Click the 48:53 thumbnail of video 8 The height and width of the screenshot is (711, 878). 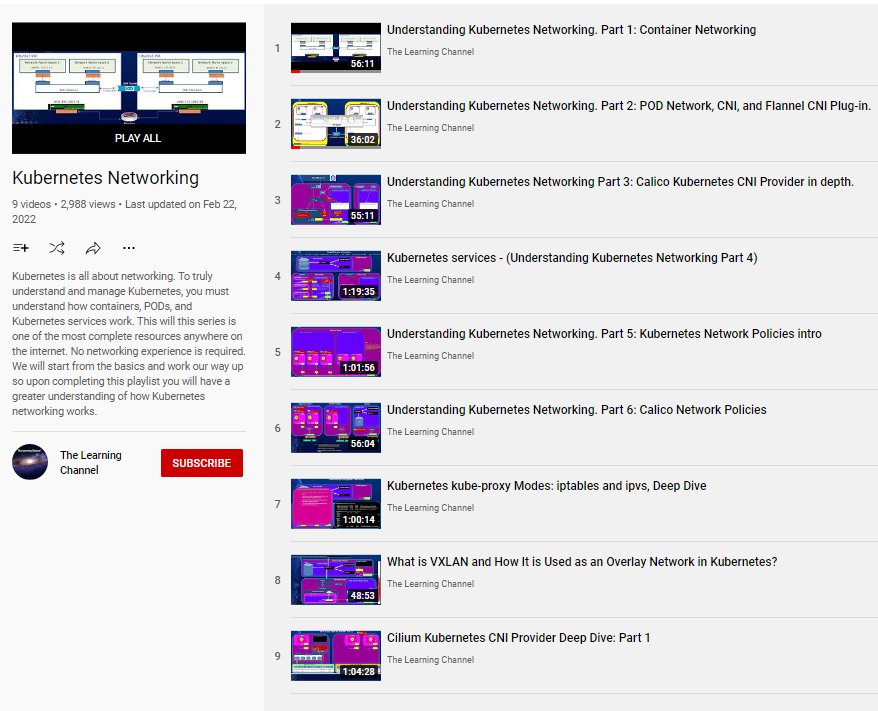click(x=336, y=580)
